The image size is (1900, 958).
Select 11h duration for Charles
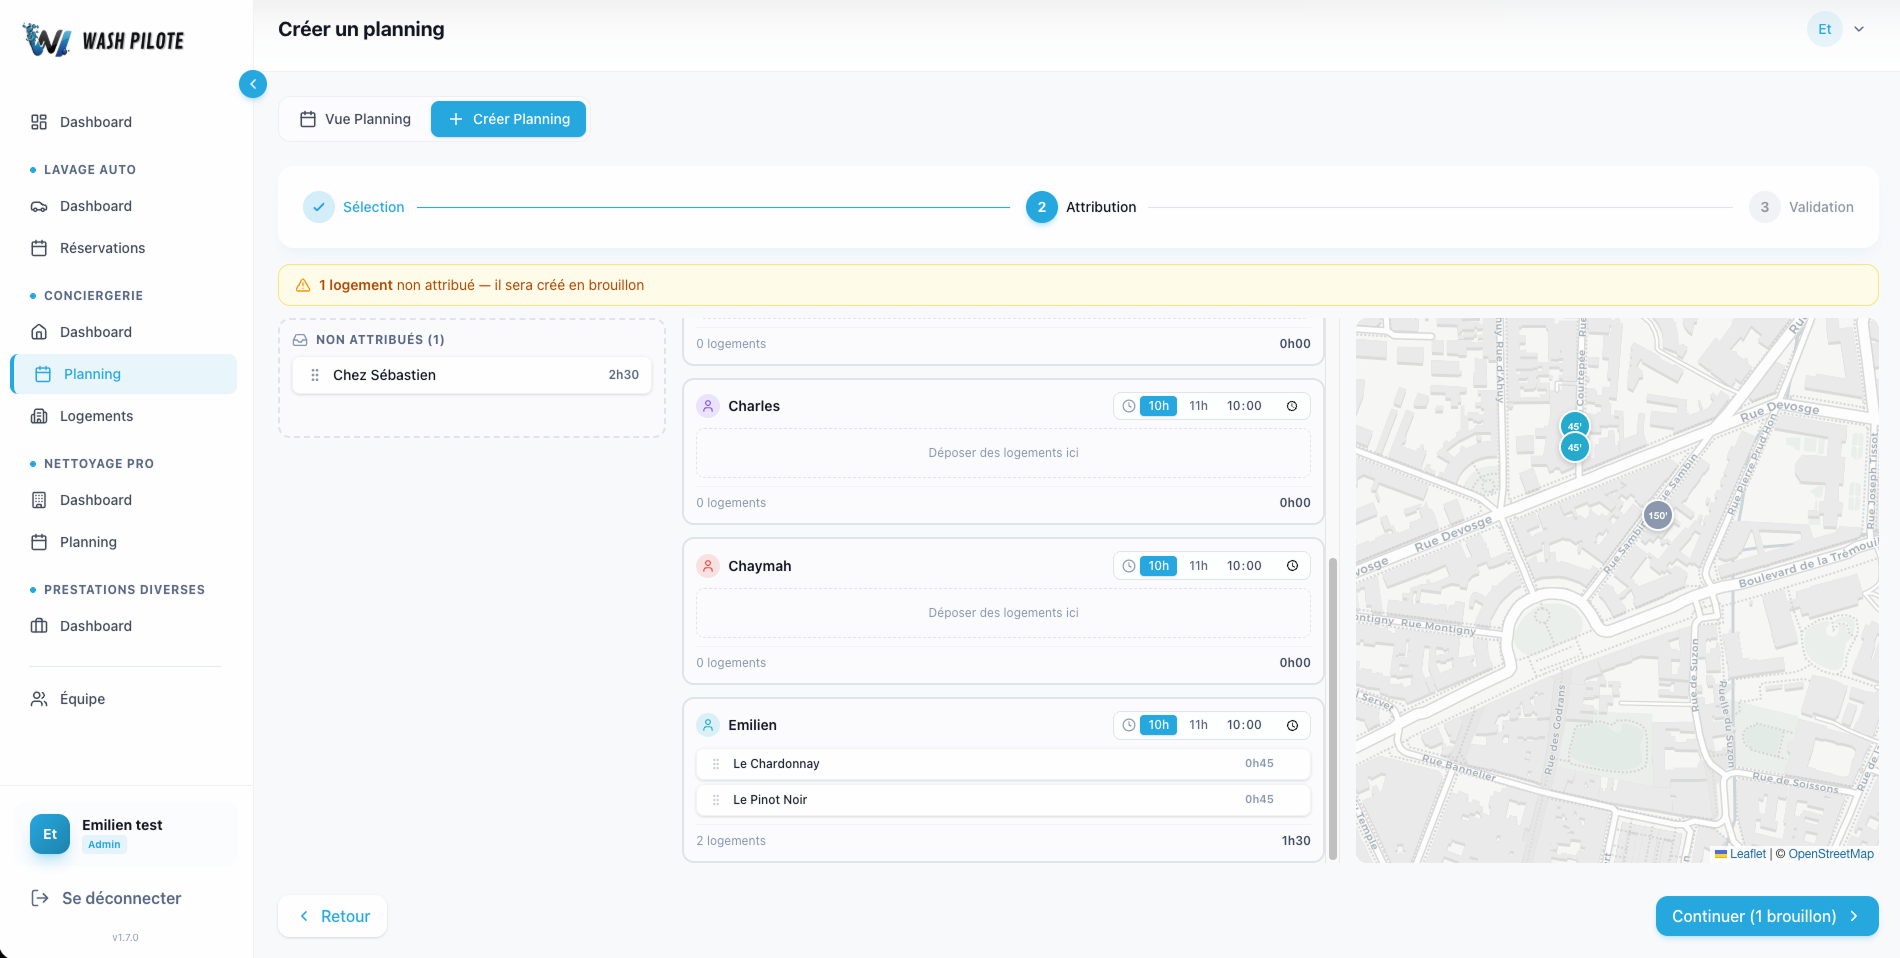coord(1197,406)
